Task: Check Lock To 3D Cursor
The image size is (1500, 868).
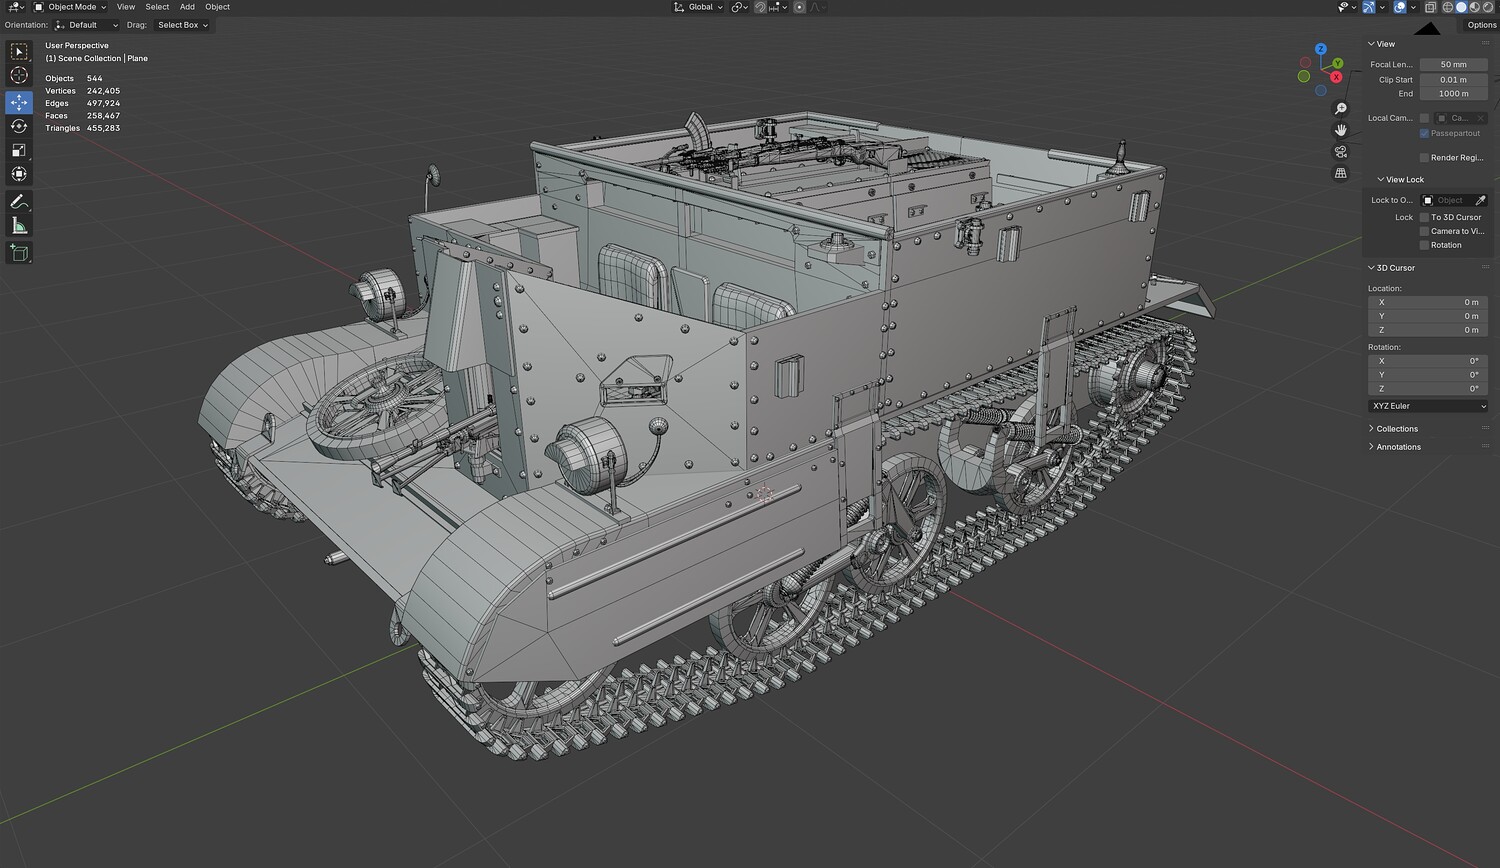Action: coord(1424,217)
